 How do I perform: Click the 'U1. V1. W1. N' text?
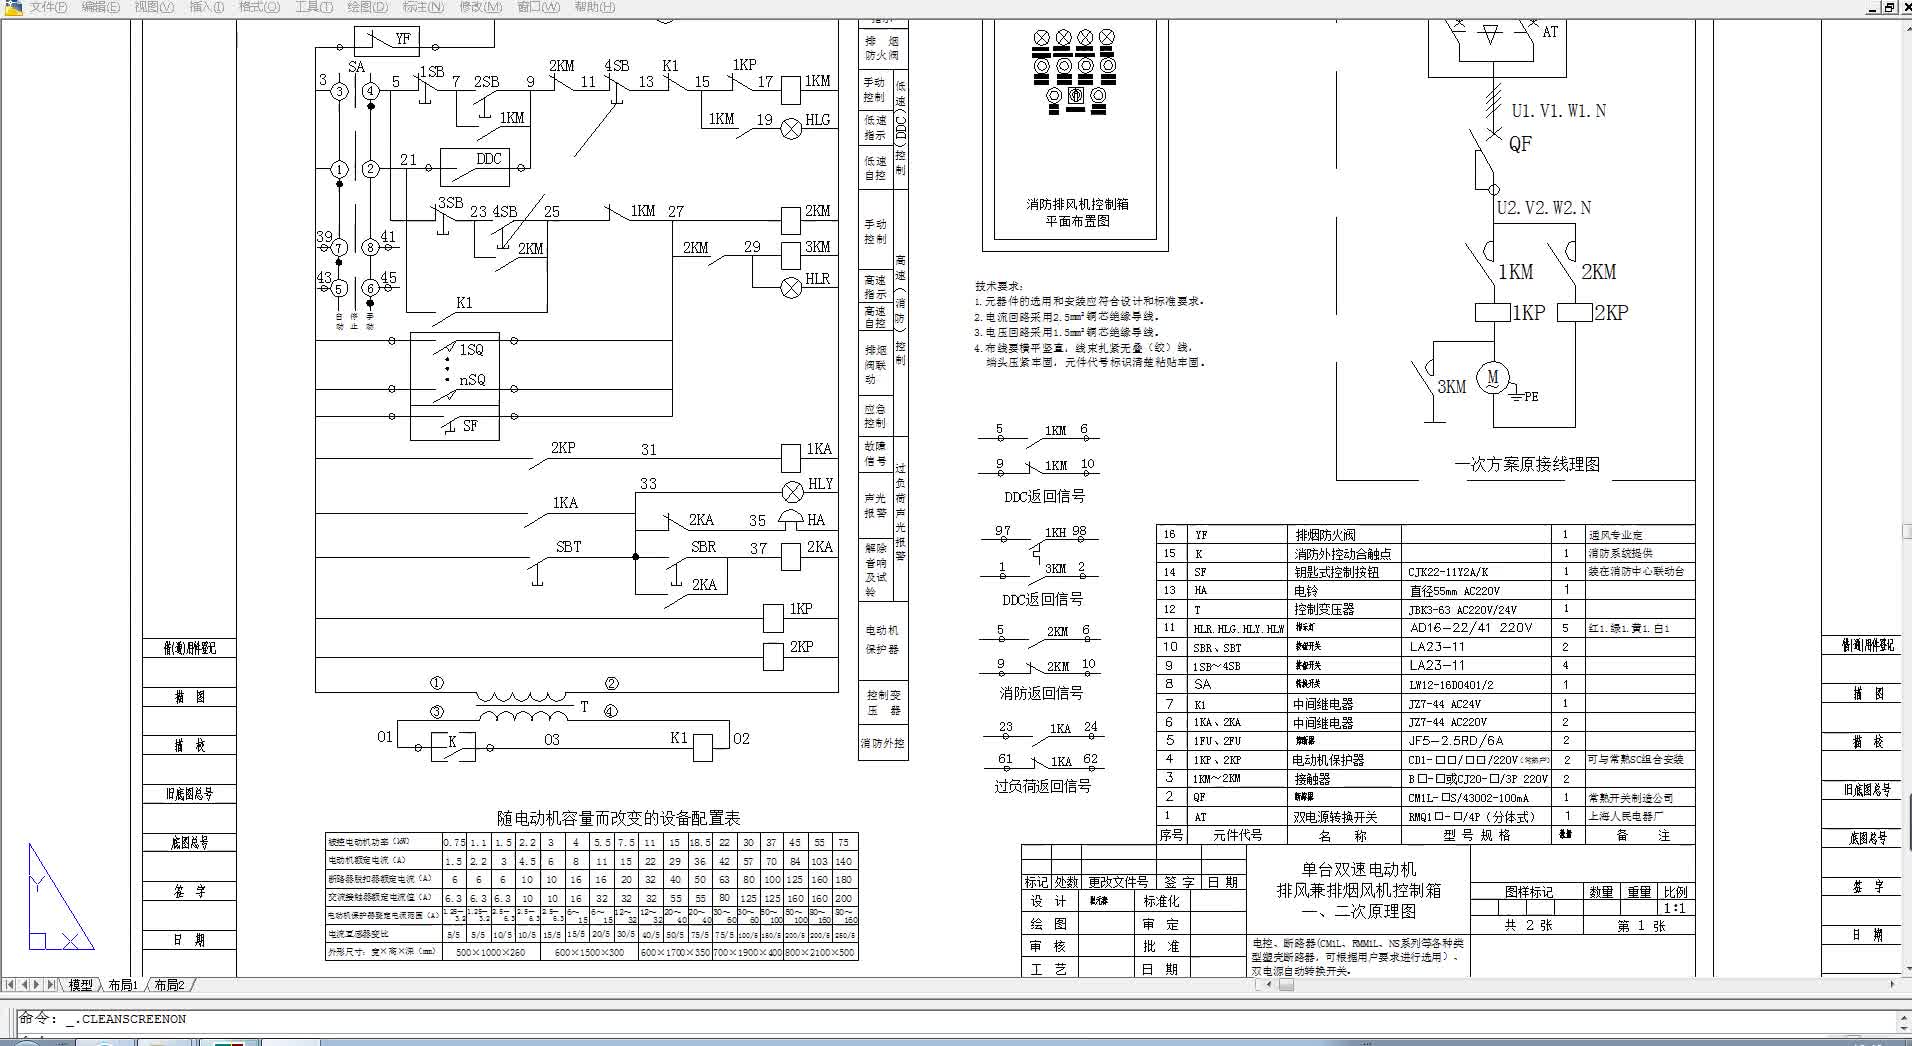pyautogui.click(x=1558, y=111)
